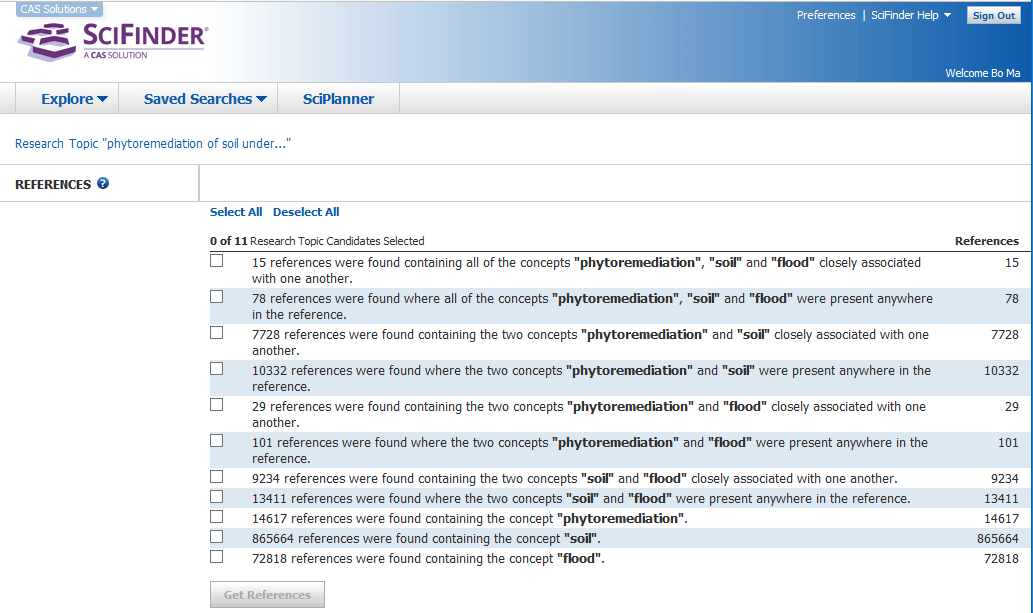The height and width of the screenshot is (613, 1033).
Task: Click the REFERENCES heading
Action: [x=53, y=185]
